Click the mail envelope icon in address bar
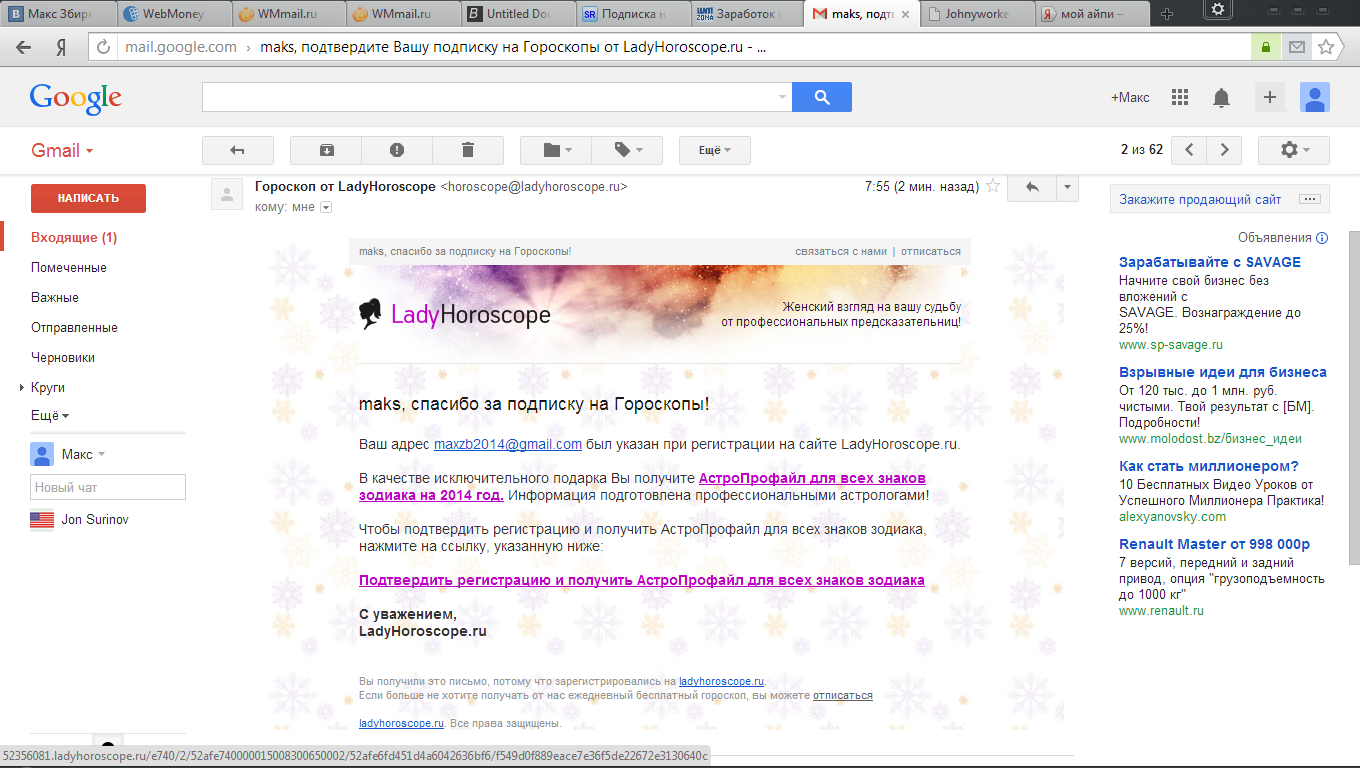 1296,47
